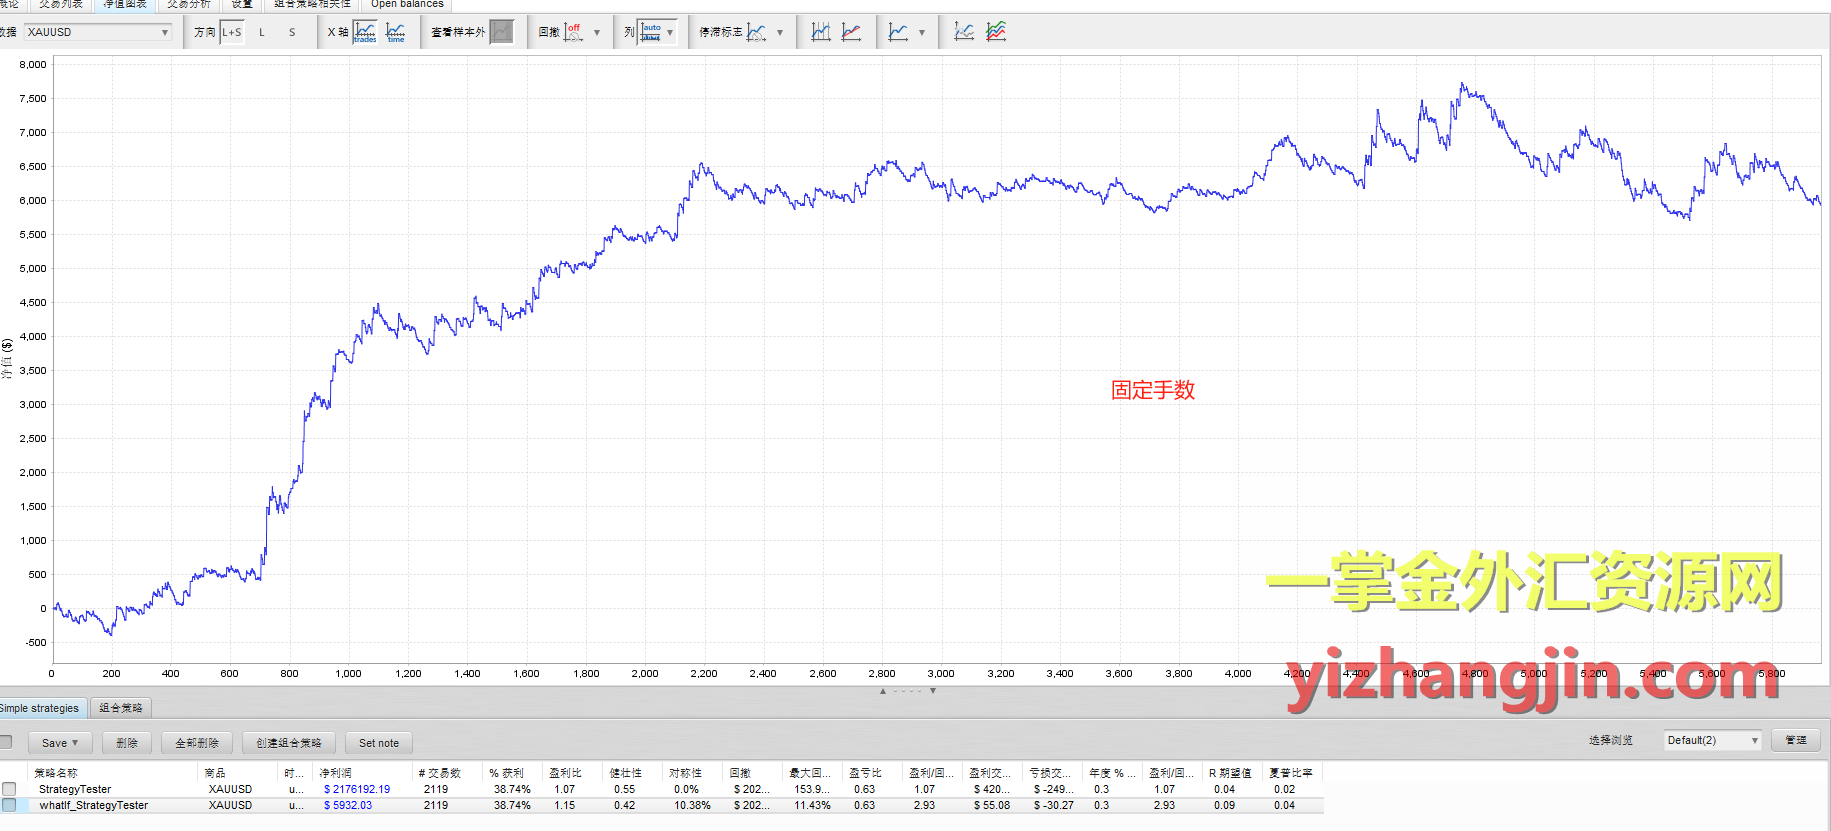This screenshot has width=1831, height=831.
Task: Check the whatIf_StrategyTester row checkbox
Action: (9, 805)
